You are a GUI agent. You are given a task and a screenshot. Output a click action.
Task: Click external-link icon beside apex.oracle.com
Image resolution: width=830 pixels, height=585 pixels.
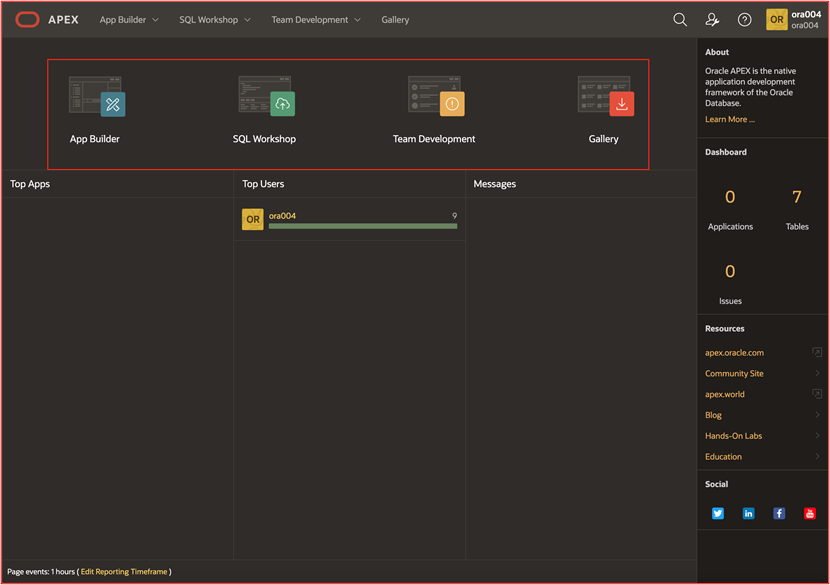point(817,352)
